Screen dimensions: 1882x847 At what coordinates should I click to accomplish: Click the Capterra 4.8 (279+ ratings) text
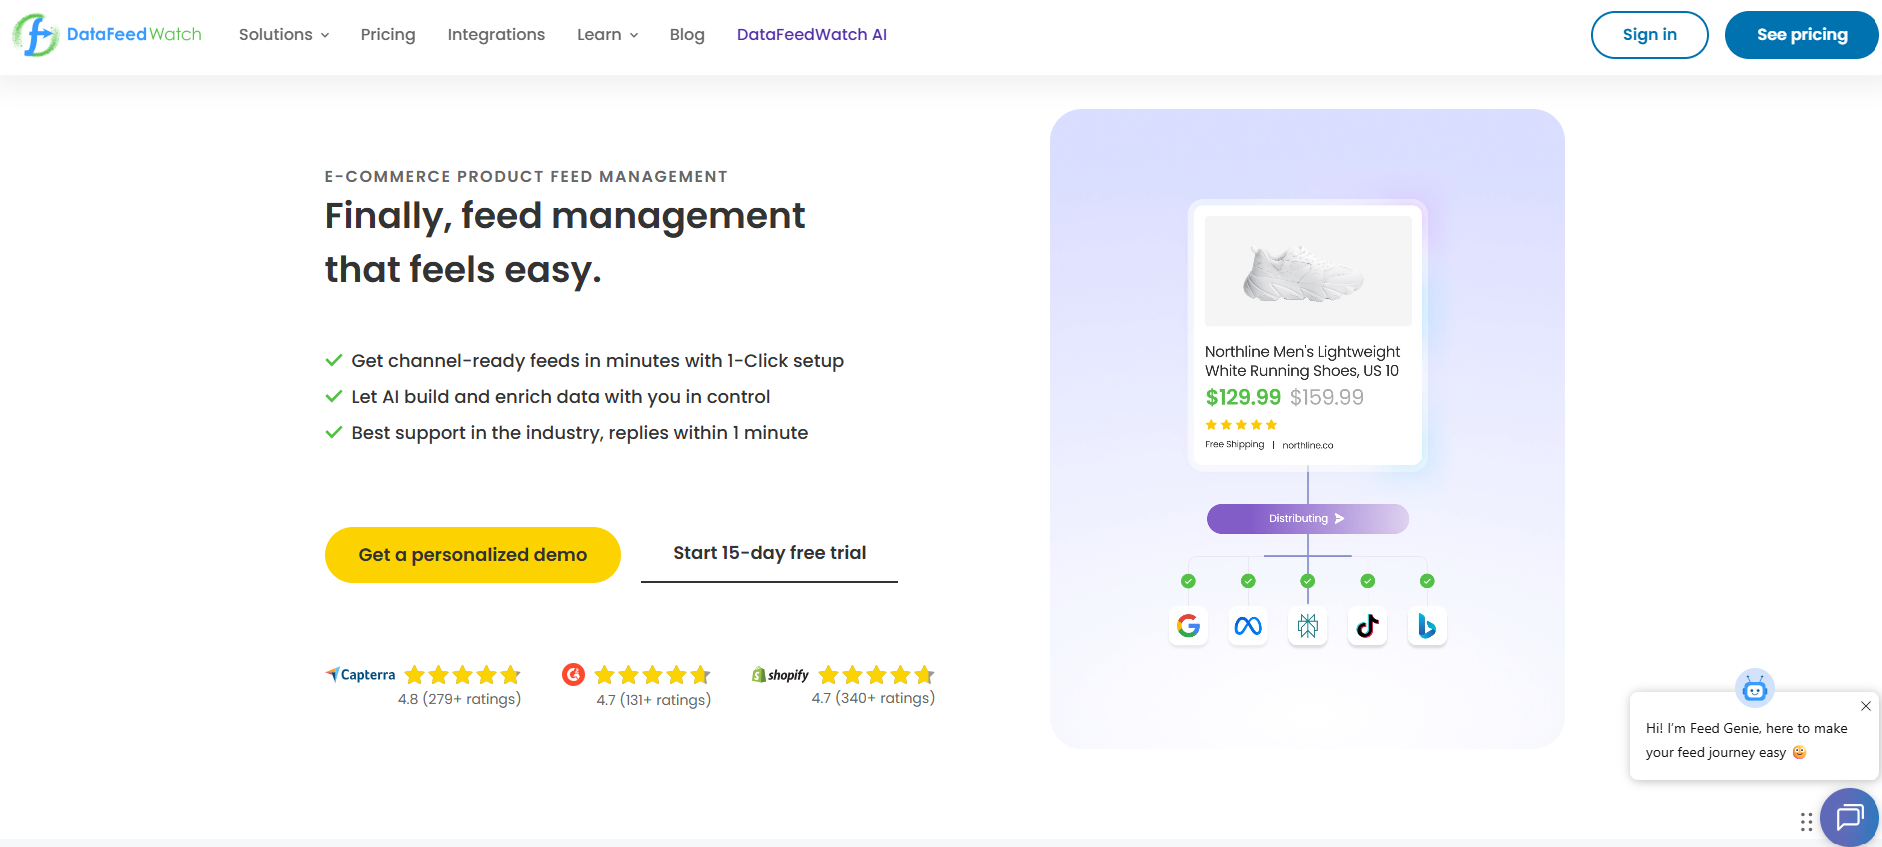[x=459, y=699]
